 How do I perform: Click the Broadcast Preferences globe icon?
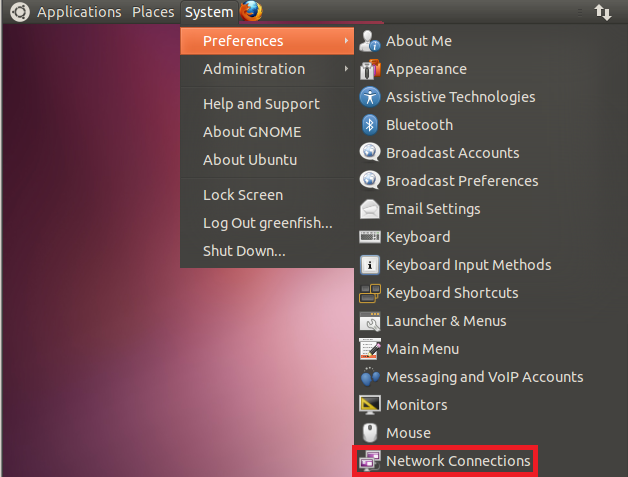point(369,181)
